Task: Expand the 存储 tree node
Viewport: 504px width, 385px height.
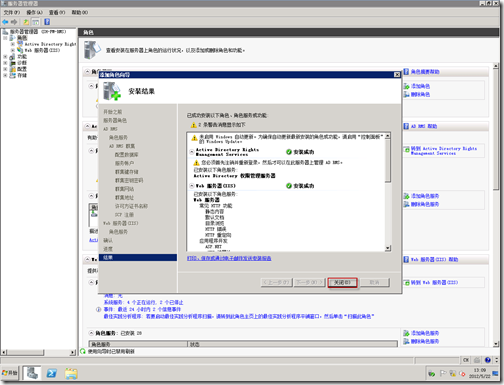Action: (5, 75)
